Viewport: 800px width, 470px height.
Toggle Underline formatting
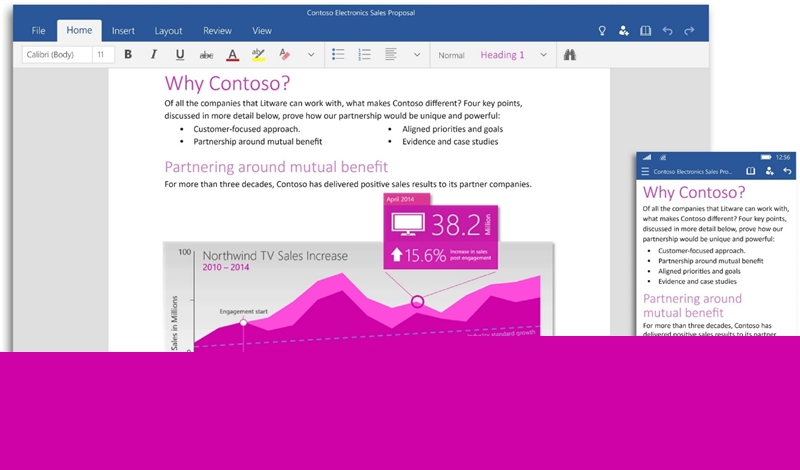pos(180,55)
